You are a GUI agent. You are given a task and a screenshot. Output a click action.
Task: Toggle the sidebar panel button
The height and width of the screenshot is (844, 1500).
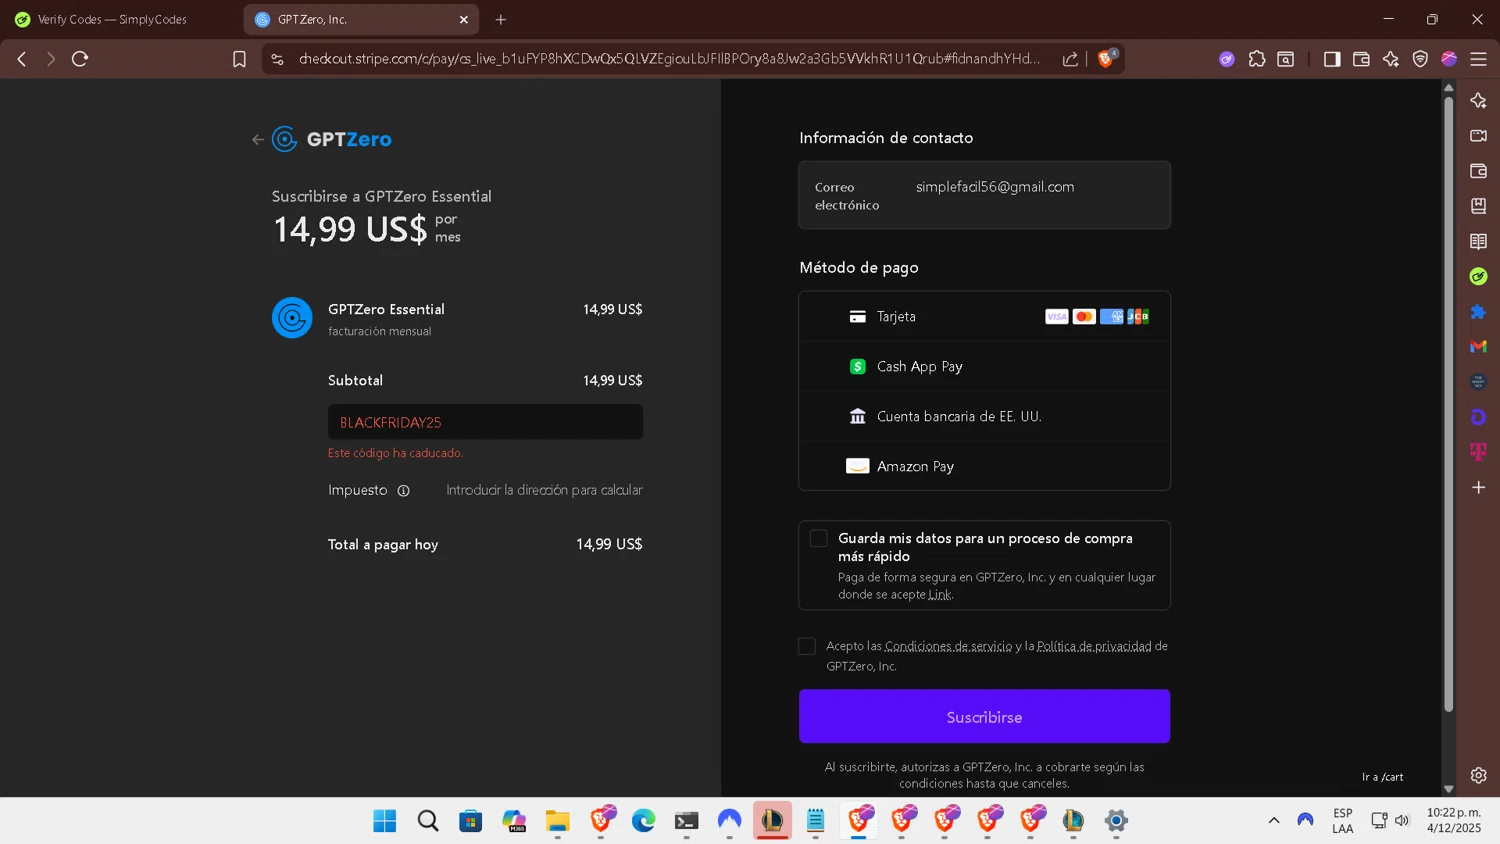coord(1332,59)
